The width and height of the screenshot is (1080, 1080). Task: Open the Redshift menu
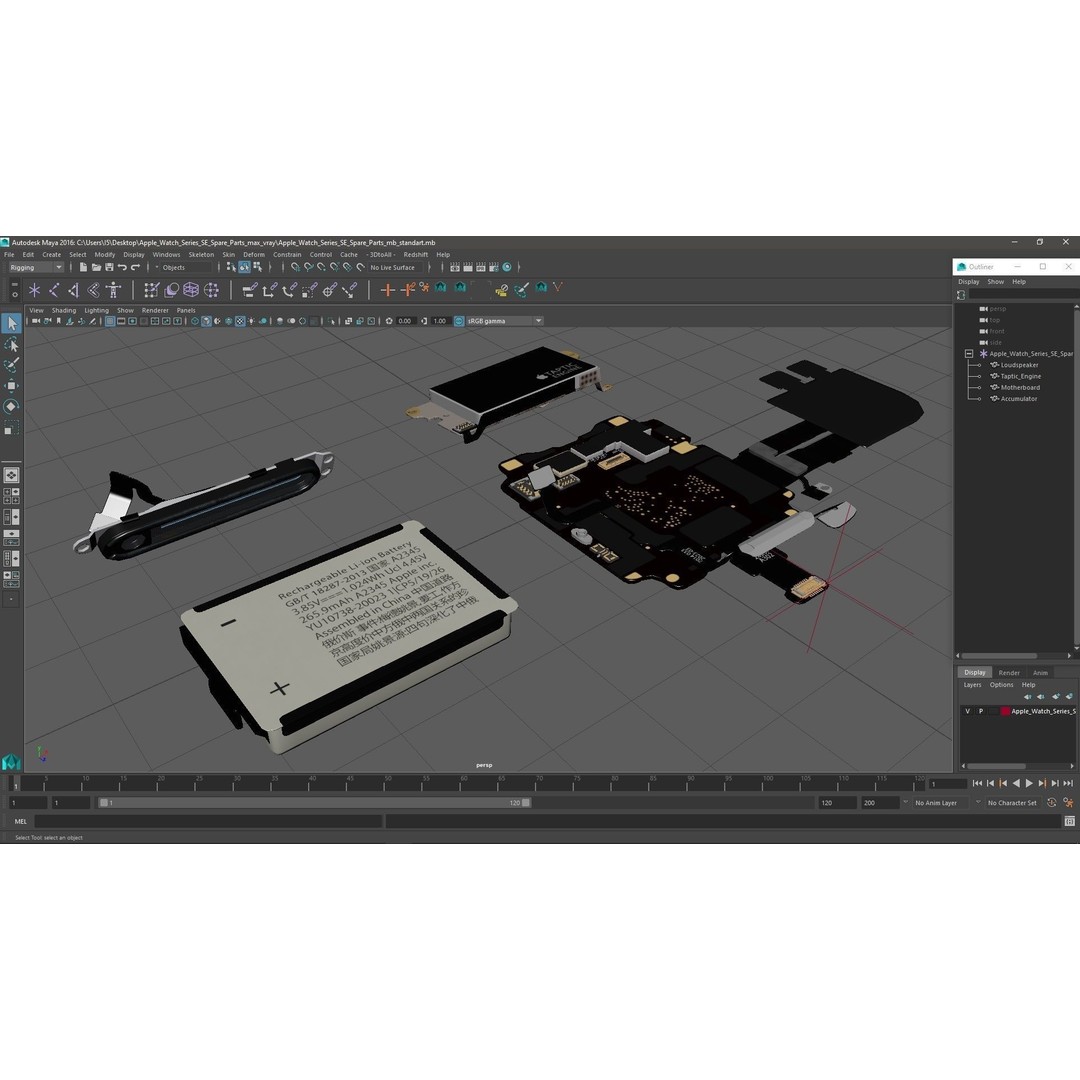click(x=415, y=254)
